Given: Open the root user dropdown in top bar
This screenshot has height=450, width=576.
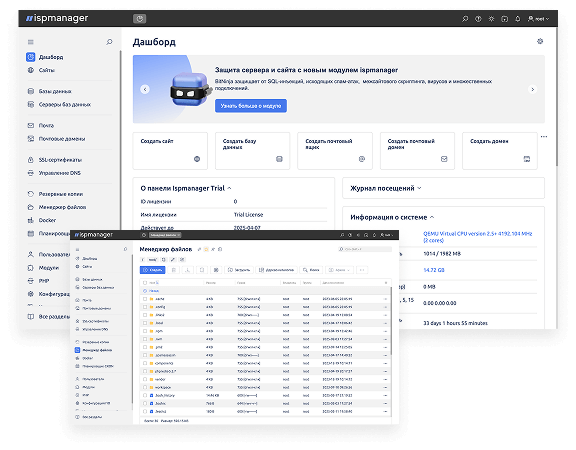Looking at the screenshot, I should (538, 19).
